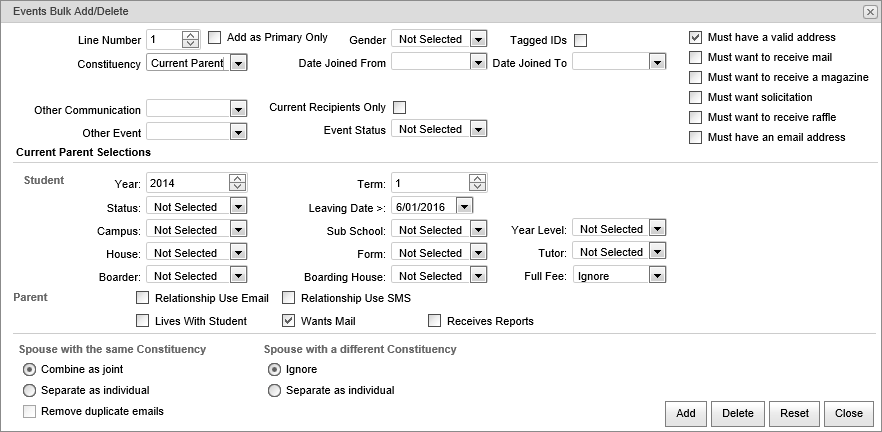Increase Line Number with up arrow
Screen dimensions: 882x432
(191, 36)
